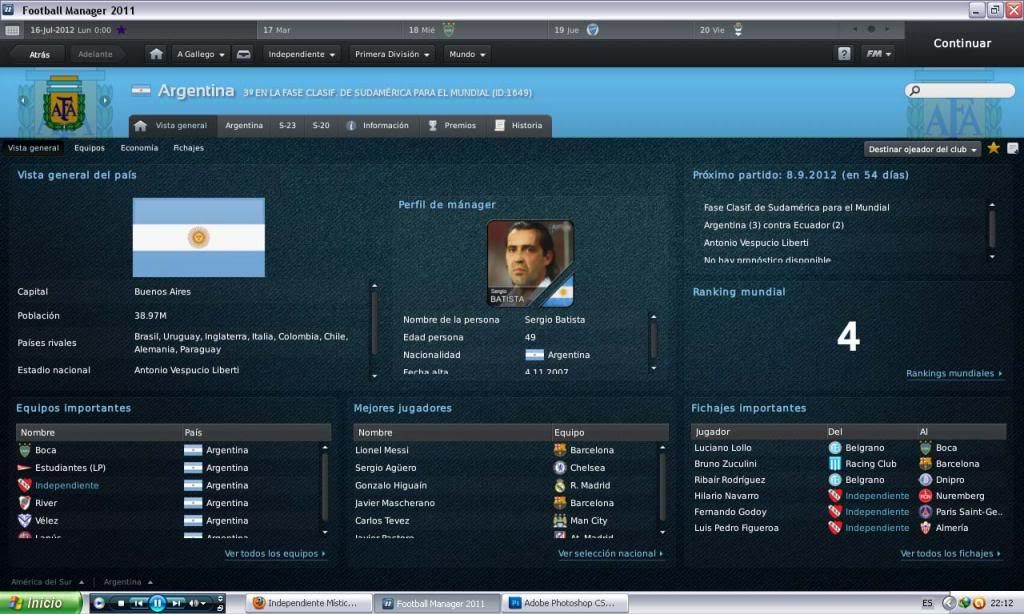This screenshot has width=1024, height=614.
Task: Select the Fichajes sub-tab
Action: pyautogui.click(x=189, y=148)
